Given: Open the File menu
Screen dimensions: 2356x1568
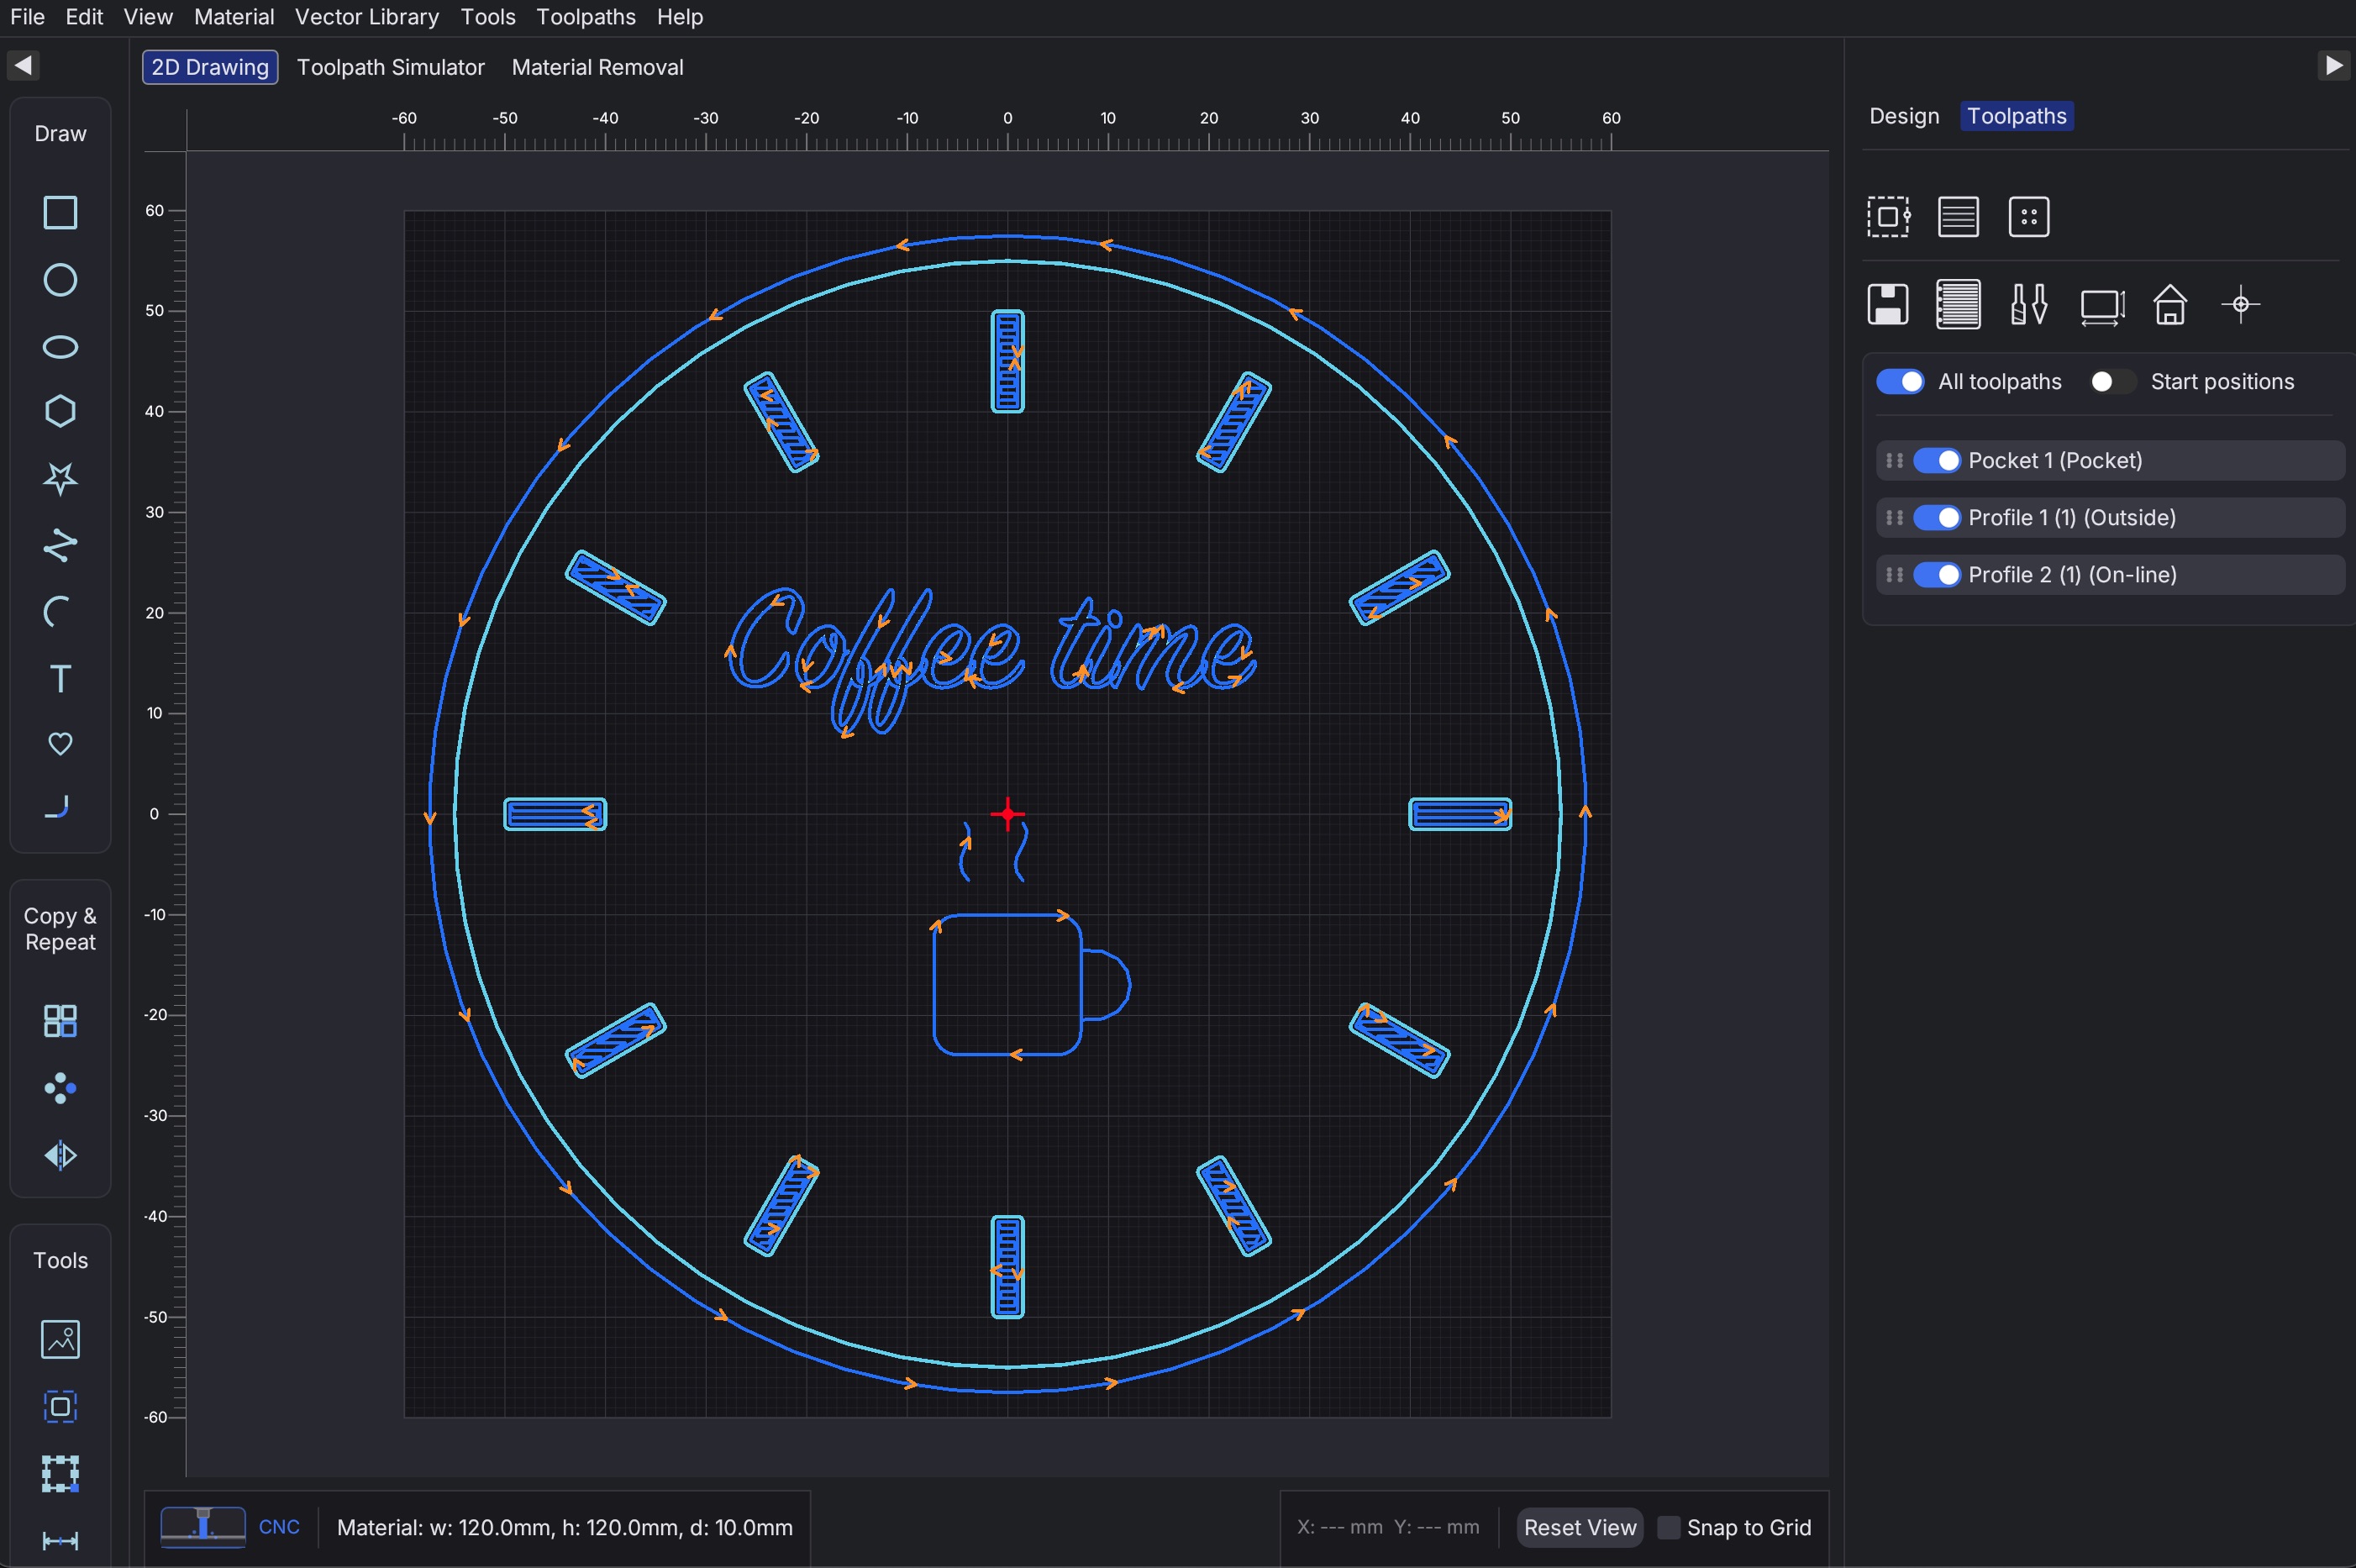Looking at the screenshot, I should (x=27, y=17).
